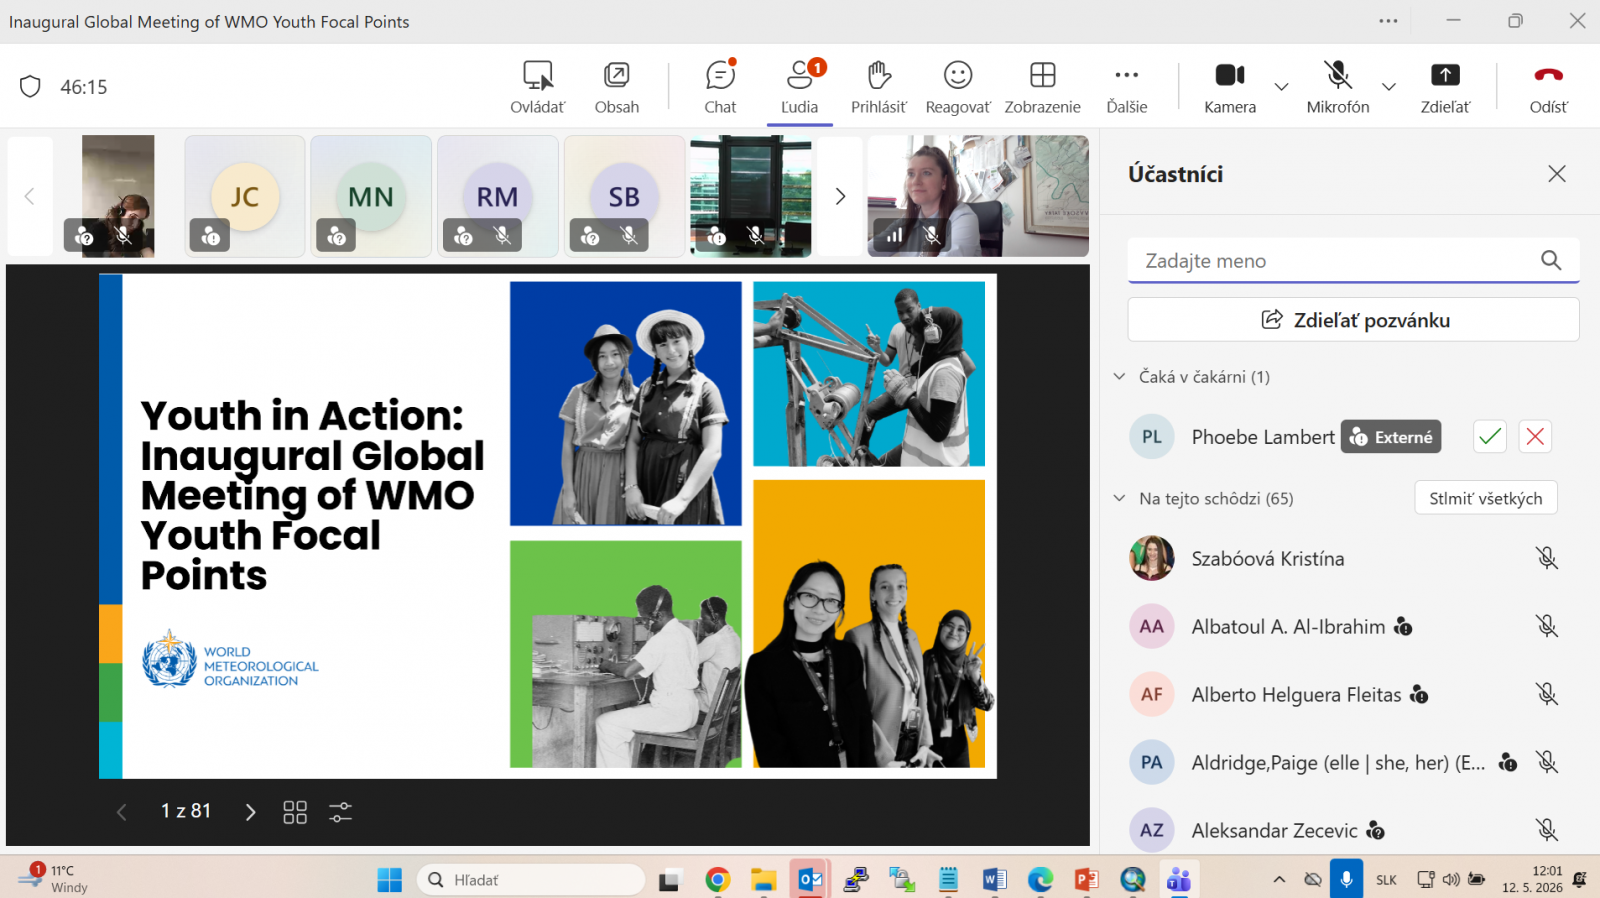Select the SB participant tile
Screen dimensions: 1600x898
[624, 196]
